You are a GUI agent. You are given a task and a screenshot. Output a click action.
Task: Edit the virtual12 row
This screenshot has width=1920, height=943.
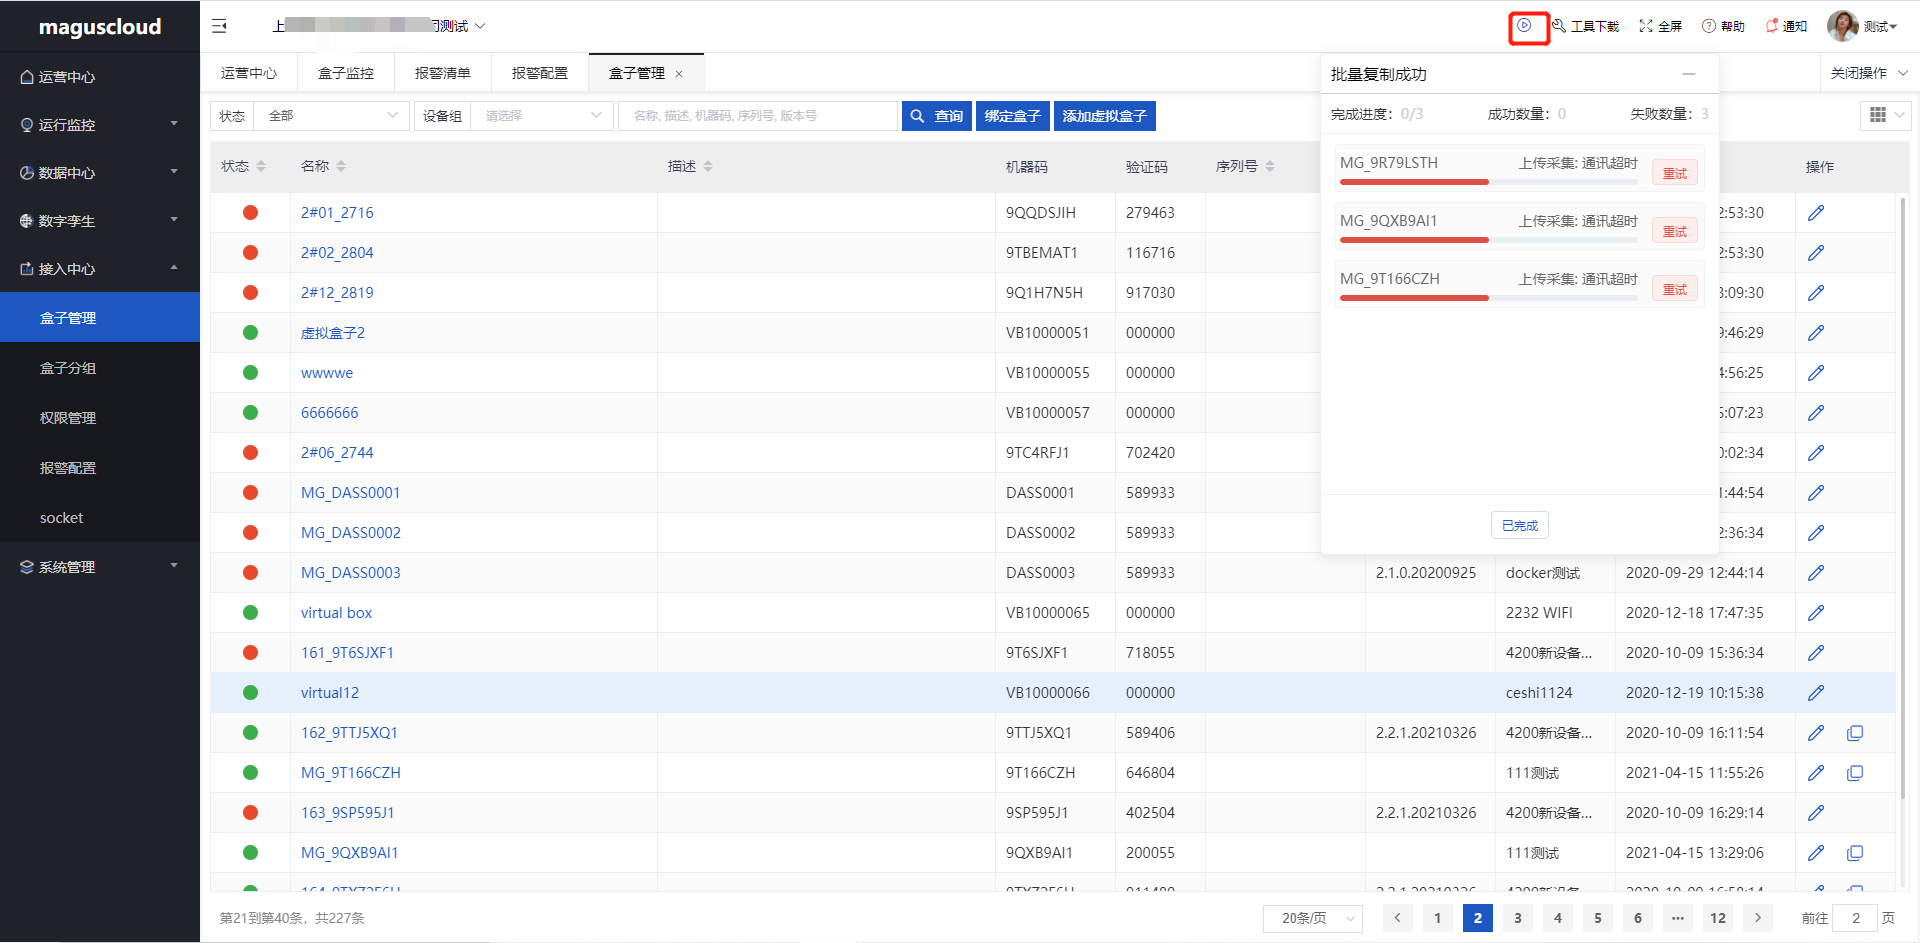coord(1816,693)
